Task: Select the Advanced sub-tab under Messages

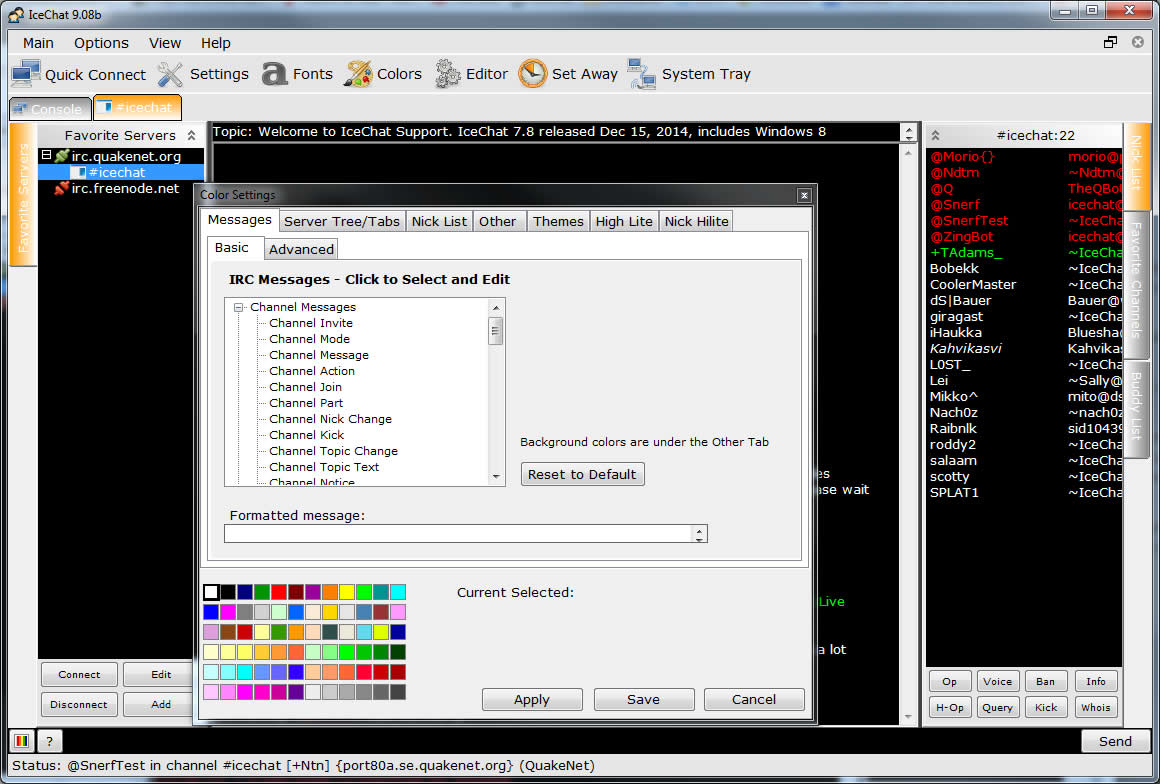Action: pyautogui.click(x=301, y=249)
